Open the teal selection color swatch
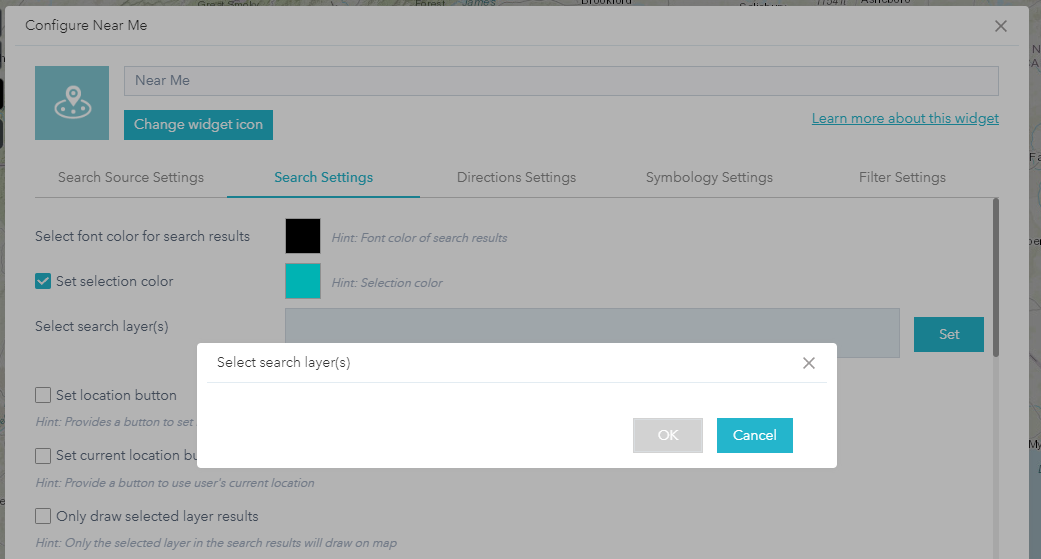1041x559 pixels. coord(303,281)
